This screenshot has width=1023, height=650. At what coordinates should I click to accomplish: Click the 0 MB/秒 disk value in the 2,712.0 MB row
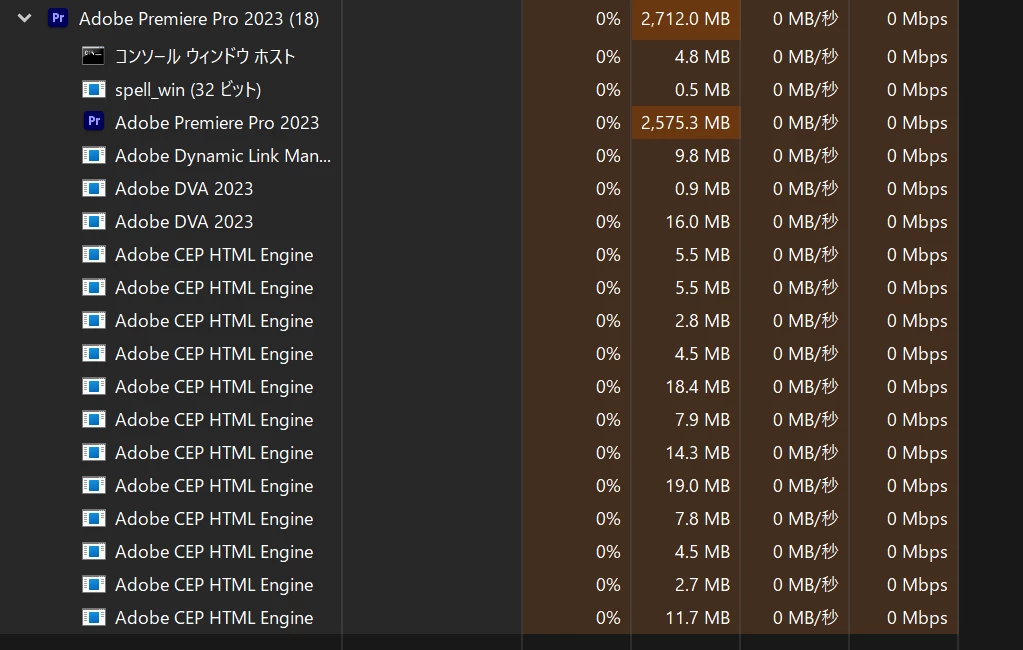coord(805,19)
